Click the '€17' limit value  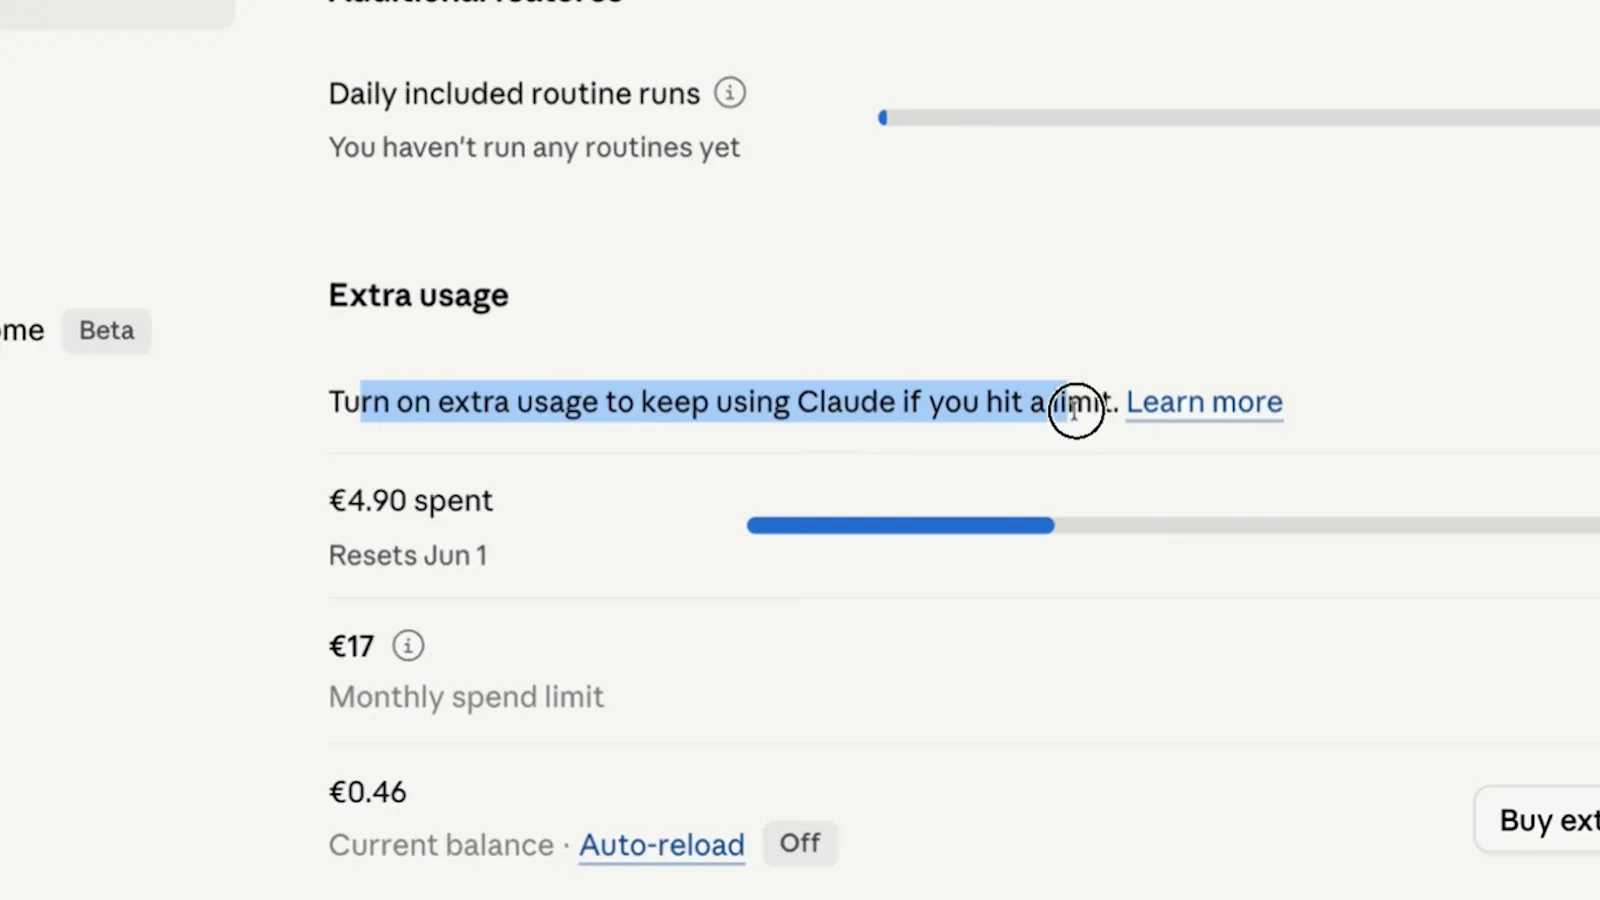coord(351,647)
